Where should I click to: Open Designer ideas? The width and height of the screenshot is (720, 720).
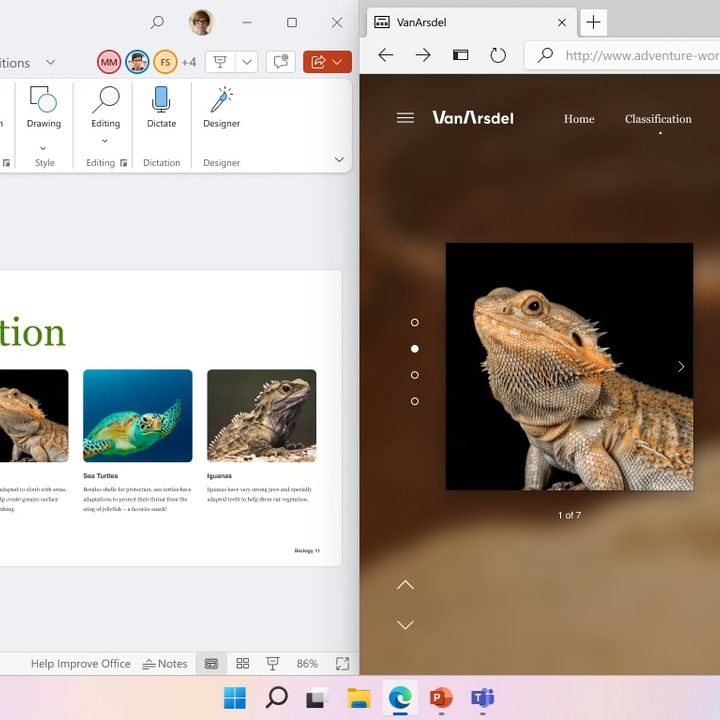click(x=221, y=107)
